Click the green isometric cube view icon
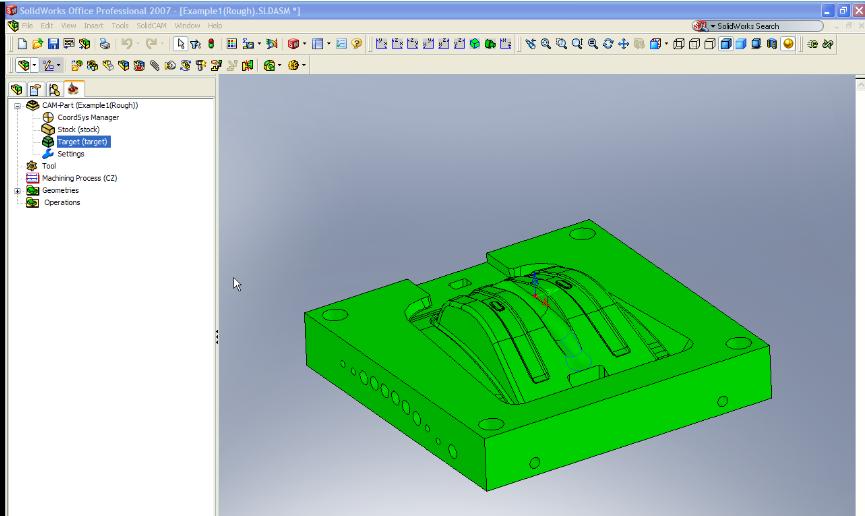 [x=474, y=44]
